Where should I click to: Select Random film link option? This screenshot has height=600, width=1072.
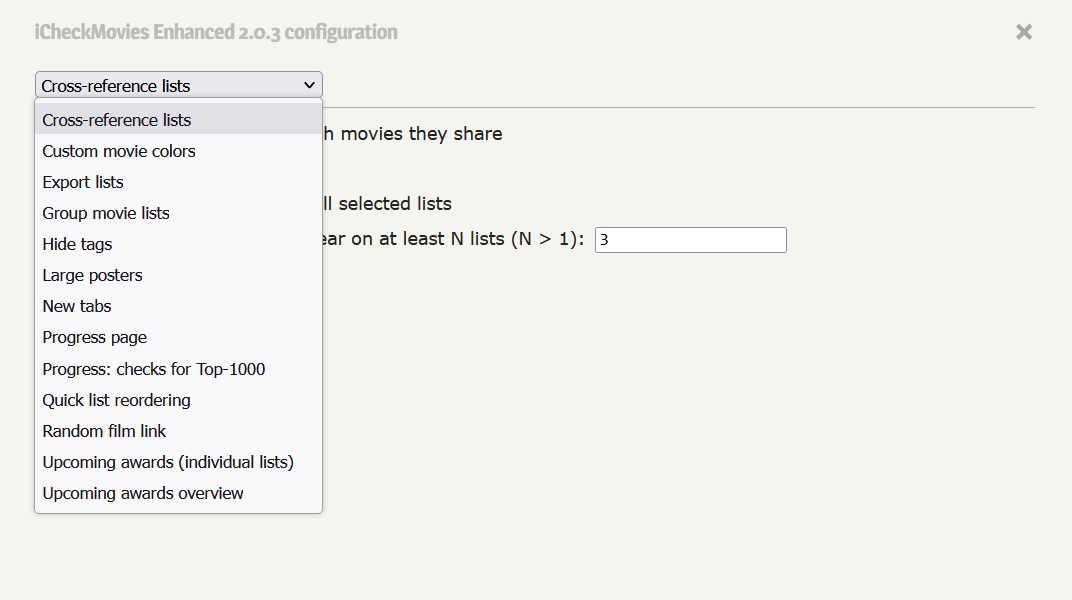104,431
